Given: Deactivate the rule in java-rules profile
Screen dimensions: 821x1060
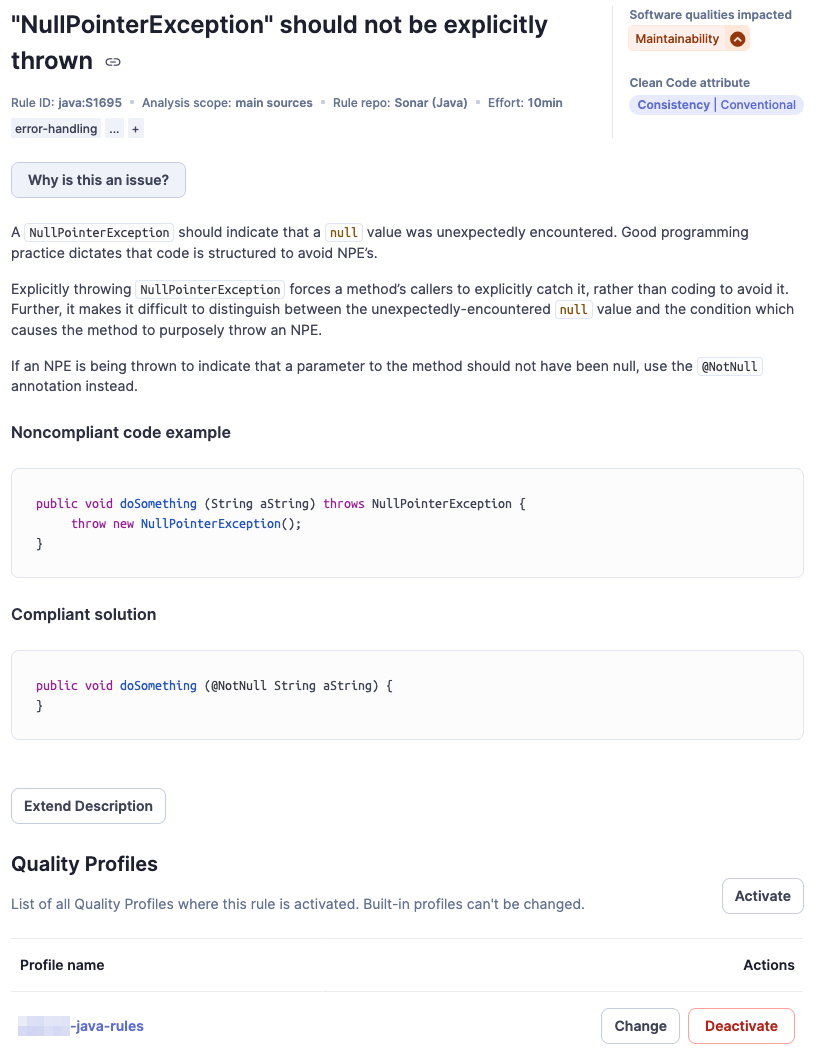Looking at the screenshot, I should (x=740, y=1026).
